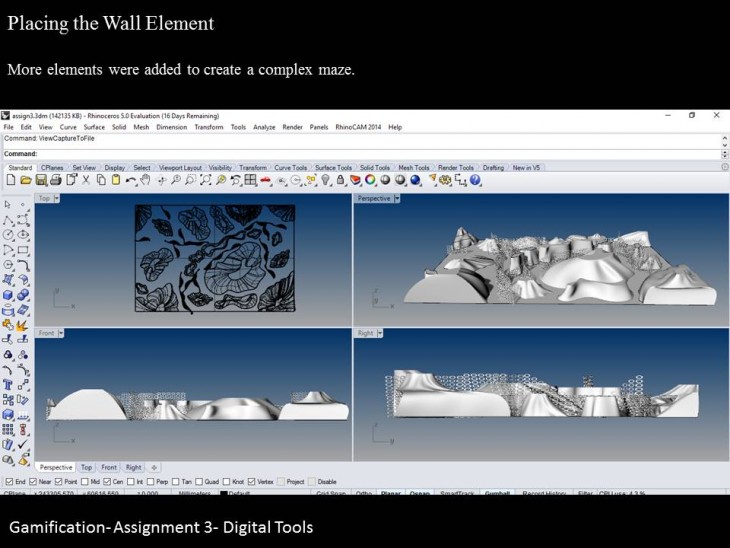Open the Top viewport dropdown arrow
Image resolution: width=730 pixels, height=548 pixels.
(57, 198)
